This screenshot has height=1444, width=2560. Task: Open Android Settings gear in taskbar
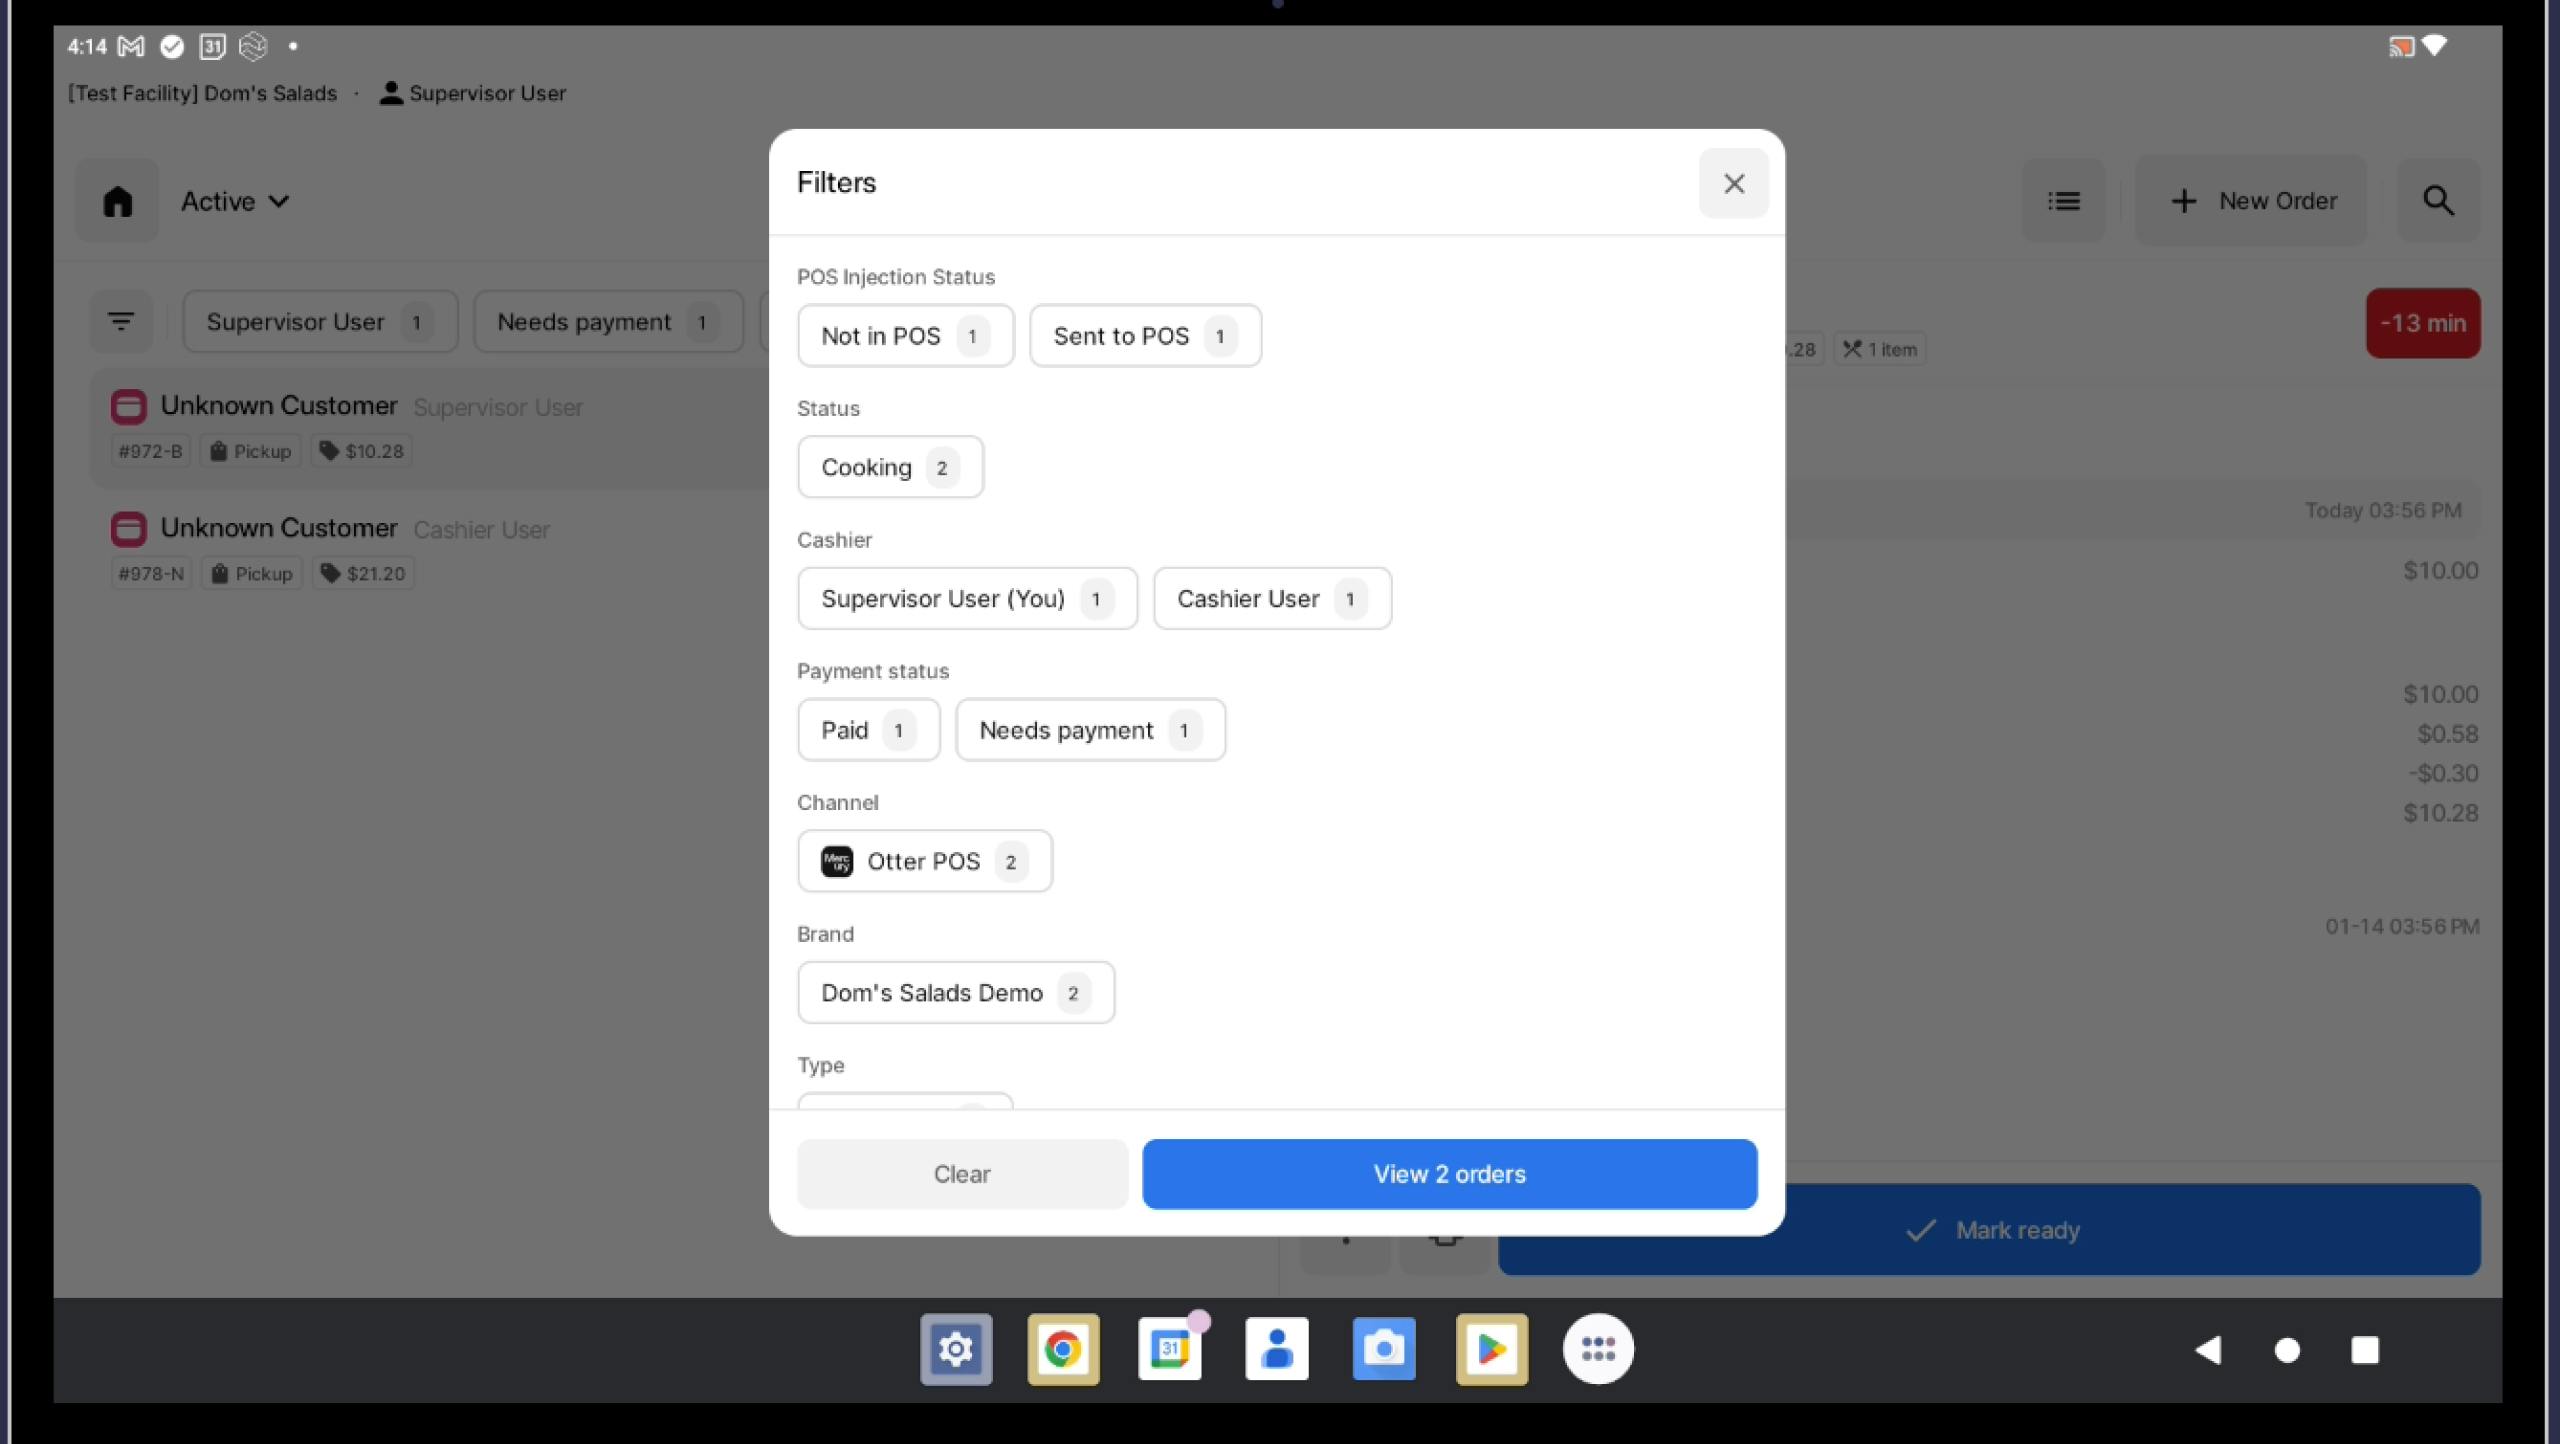pos(956,1349)
